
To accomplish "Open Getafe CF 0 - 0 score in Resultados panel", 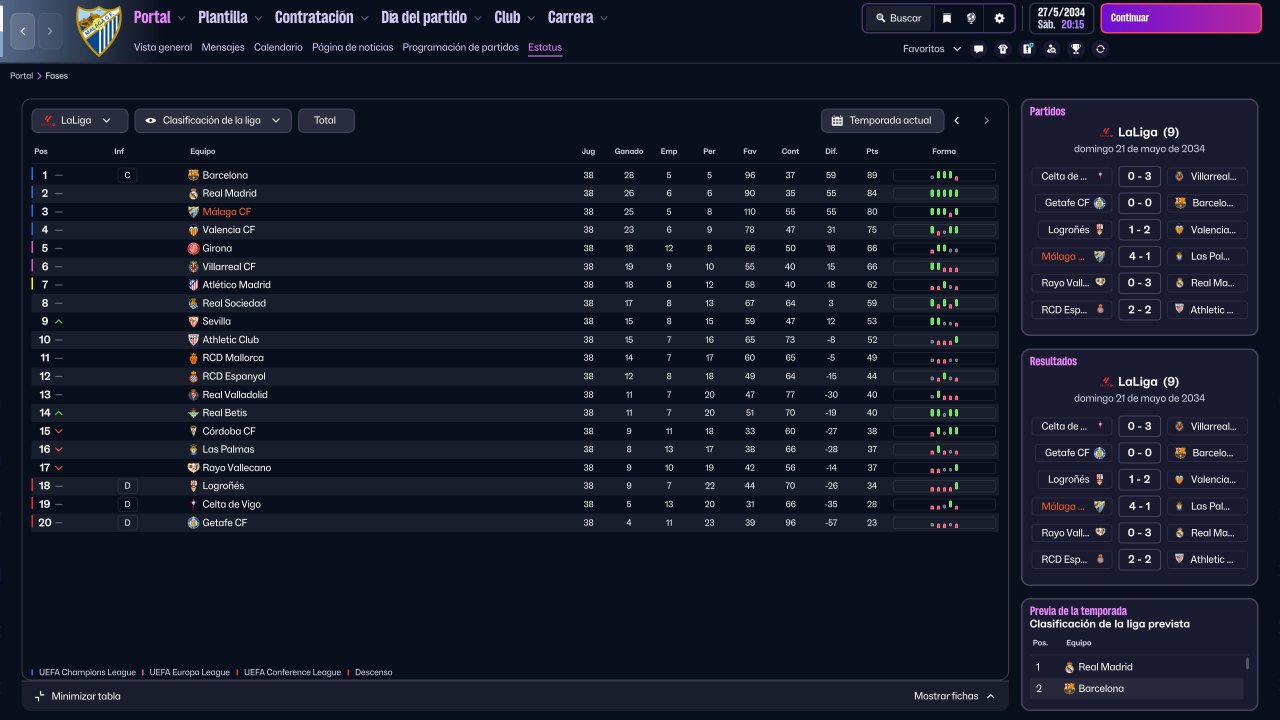I will [1139, 453].
